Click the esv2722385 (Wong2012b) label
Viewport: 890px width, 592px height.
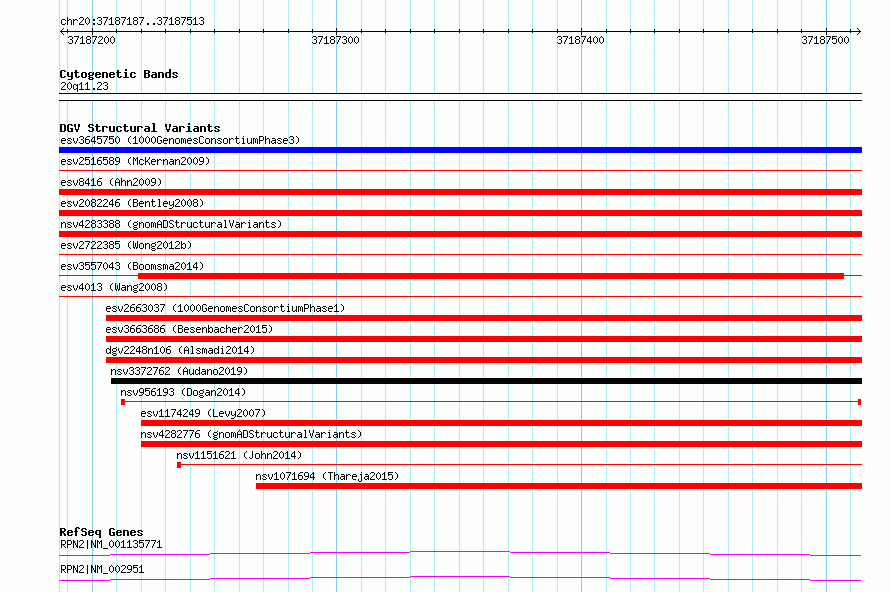pyautogui.click(x=126, y=245)
